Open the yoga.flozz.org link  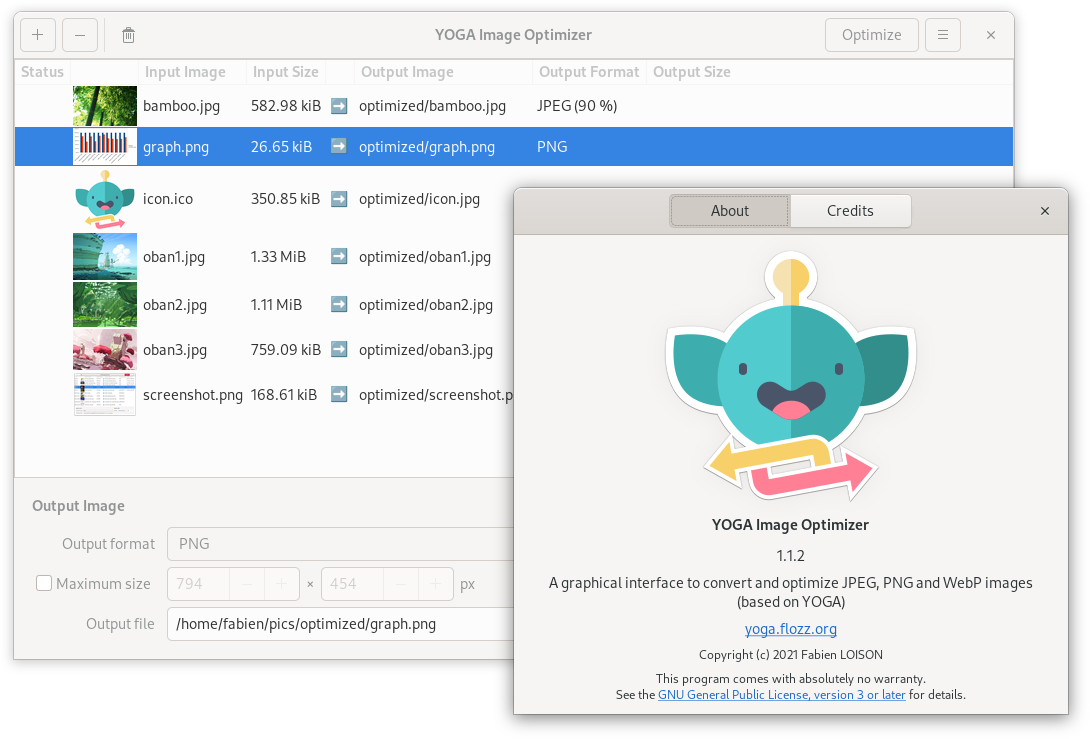(790, 629)
